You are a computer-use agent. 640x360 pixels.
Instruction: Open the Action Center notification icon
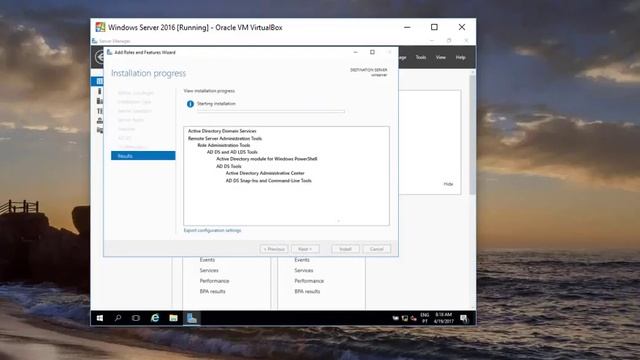[x=464, y=318]
